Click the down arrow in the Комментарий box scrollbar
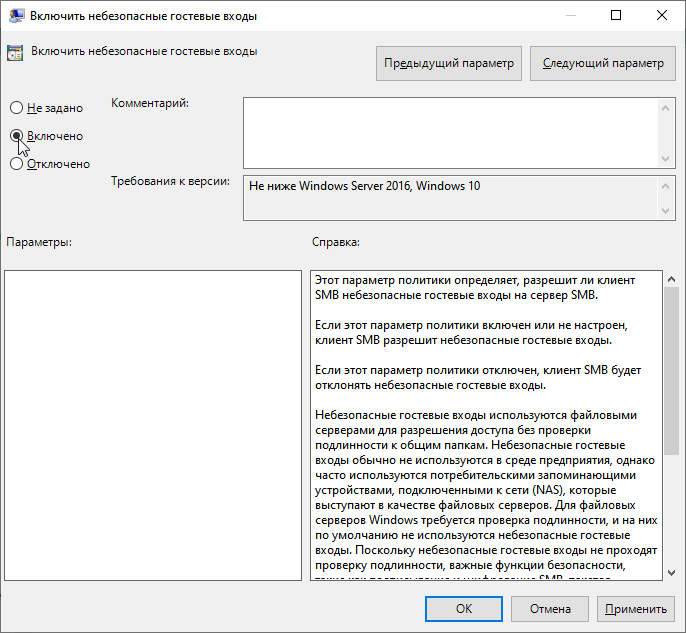Image resolution: width=686 pixels, height=633 pixels. [666, 159]
